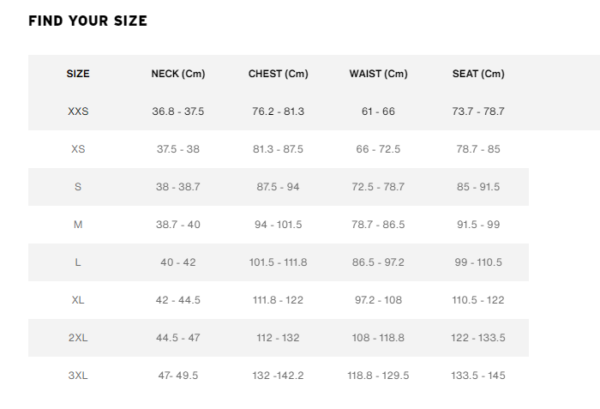Image resolution: width=600 pixels, height=409 pixels.
Task: Select the NECK (Cm) column header
Action: 178,73
